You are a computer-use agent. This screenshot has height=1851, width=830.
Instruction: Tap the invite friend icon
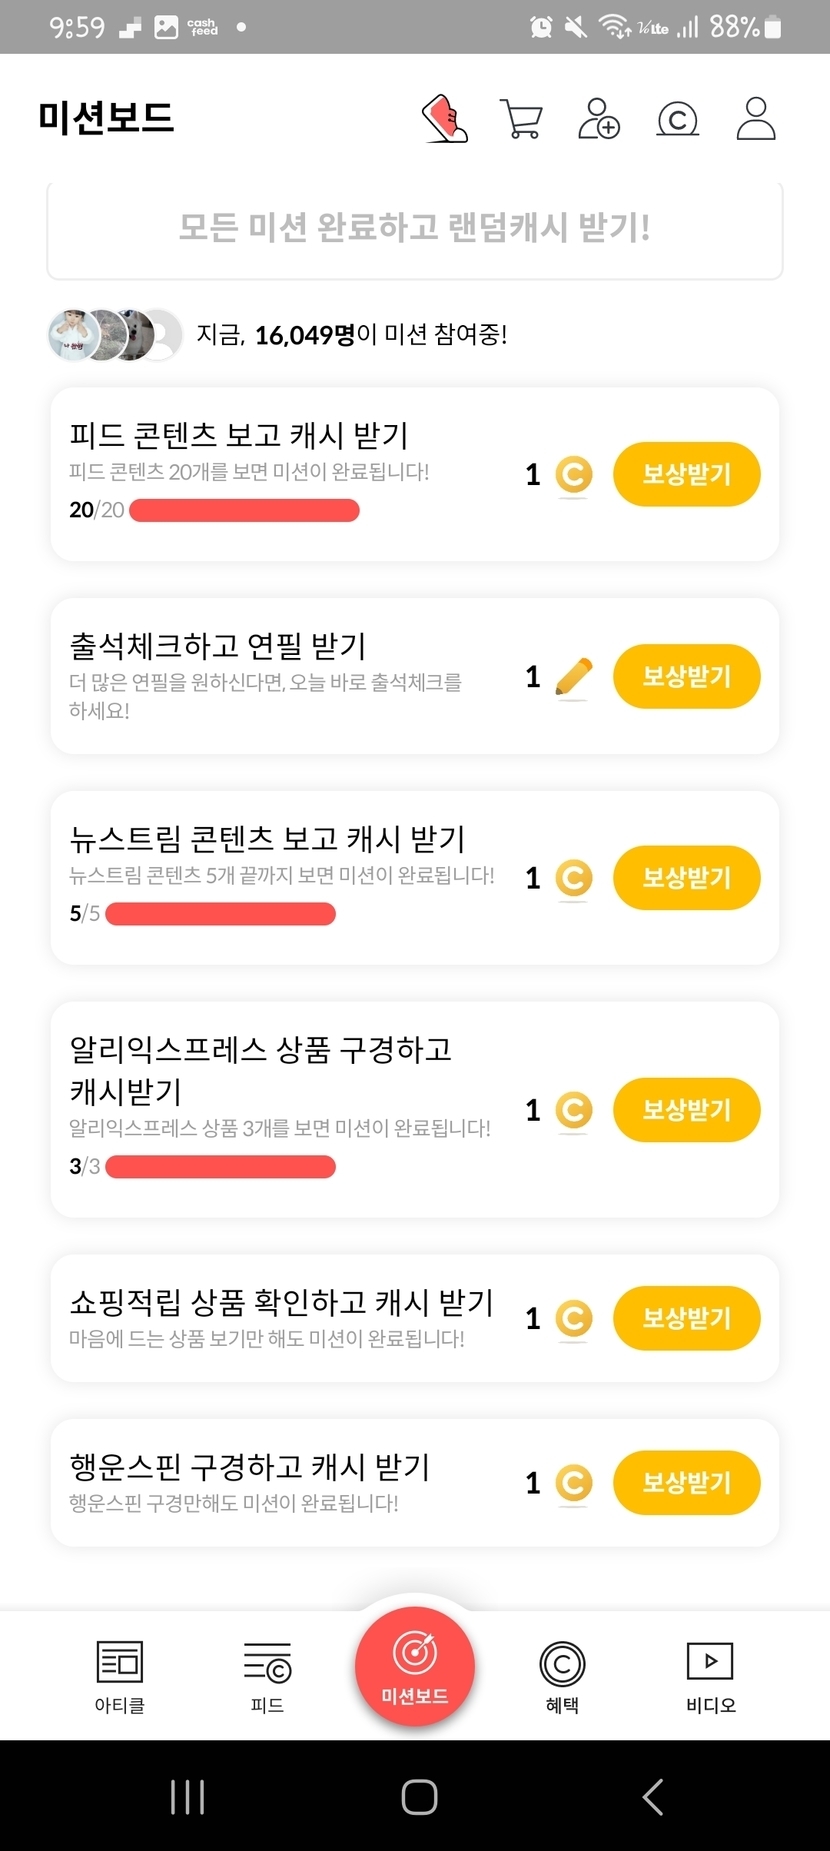(599, 119)
